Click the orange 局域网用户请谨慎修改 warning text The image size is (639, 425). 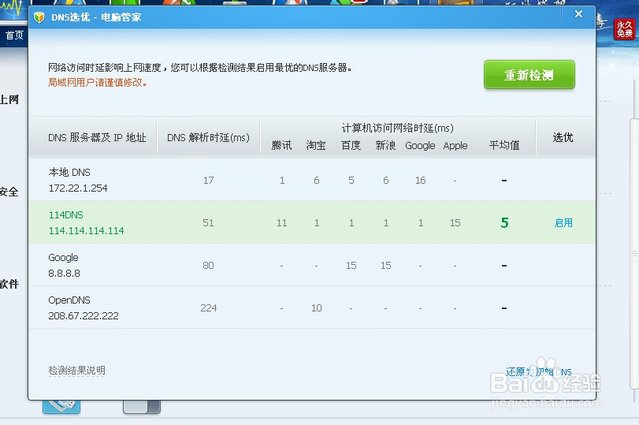pos(97,83)
